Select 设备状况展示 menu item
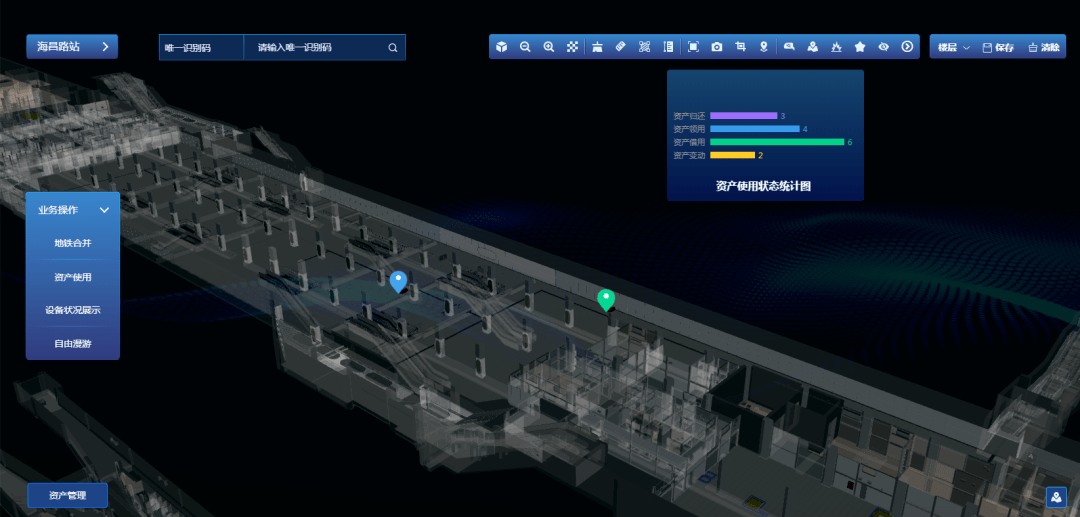The height and width of the screenshot is (517, 1080). (73, 310)
